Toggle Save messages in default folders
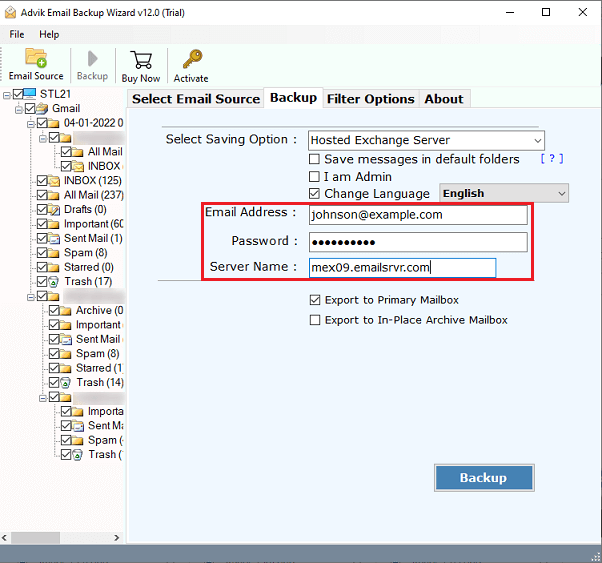Image resolution: width=602 pixels, height=563 pixels. click(x=314, y=159)
